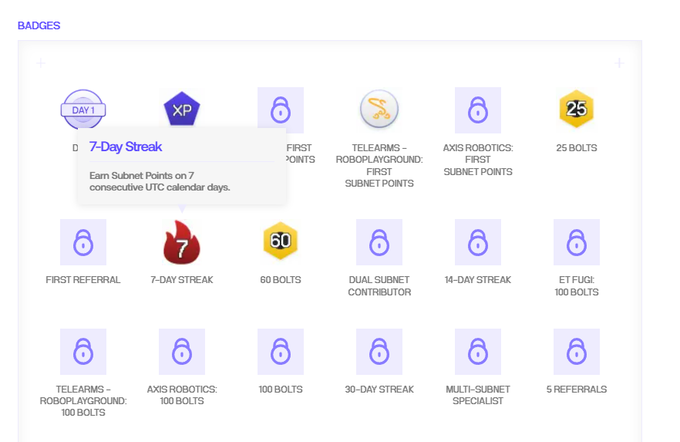Image resolution: width=680 pixels, height=442 pixels.
Task: Click the 'FIRST REFERRAL' label text
Action: coord(83,280)
